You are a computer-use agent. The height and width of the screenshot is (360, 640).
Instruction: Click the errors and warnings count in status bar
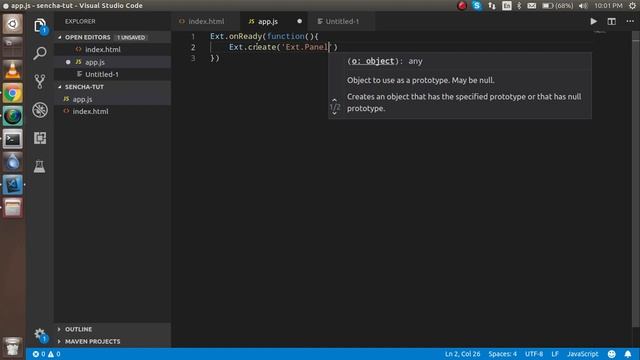pyautogui.click(x=47, y=354)
